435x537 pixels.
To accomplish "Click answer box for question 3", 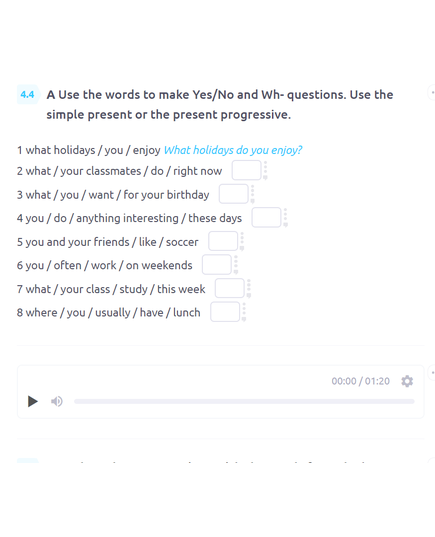I will (234, 194).
